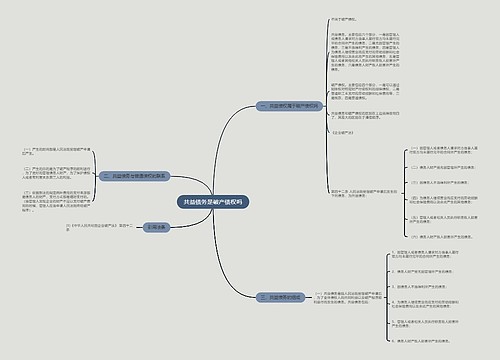500x360 pixels.
Task: Select the topmost leaf under branch 一
Action: point(344,20)
